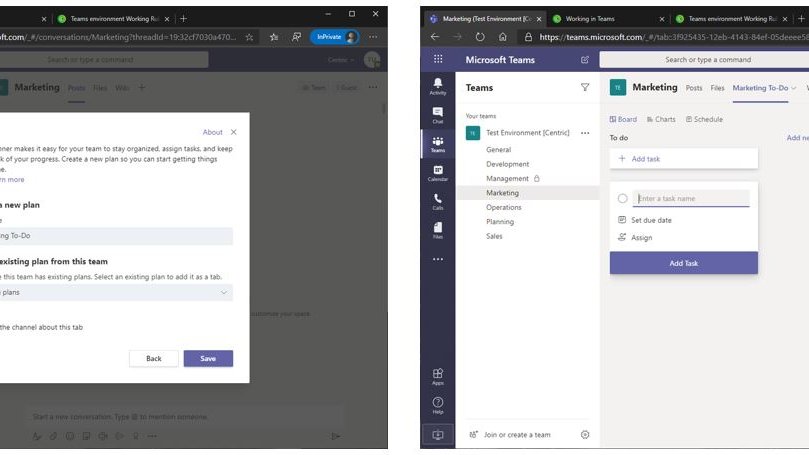Open Schedule view in Planner
Screen dimensions: 809x455
704,119
